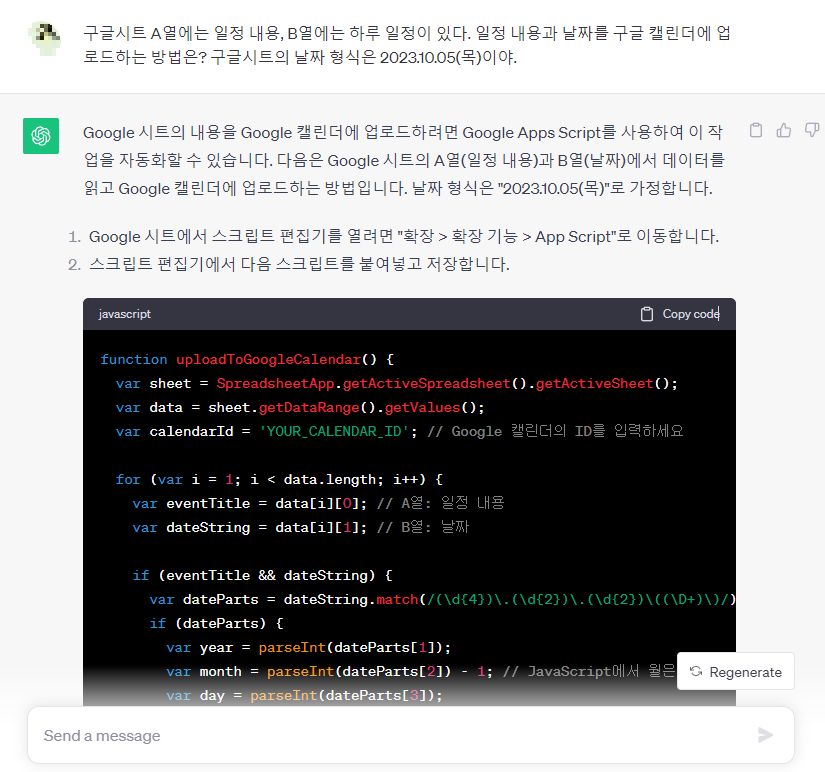Viewport: 825px width, 772px height.
Task: Click list step 2 about pasting script
Action: point(299,264)
